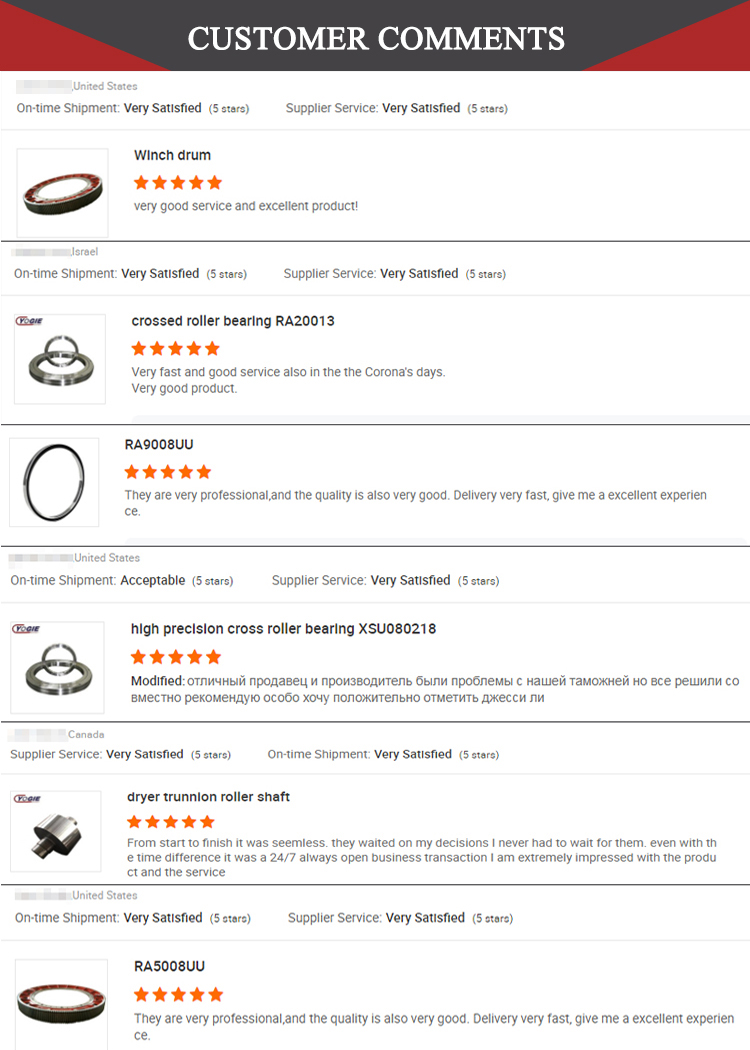Click the stars under the XSU080218 bearing title
Screen dimensions: 750x1050
[x=175, y=657]
